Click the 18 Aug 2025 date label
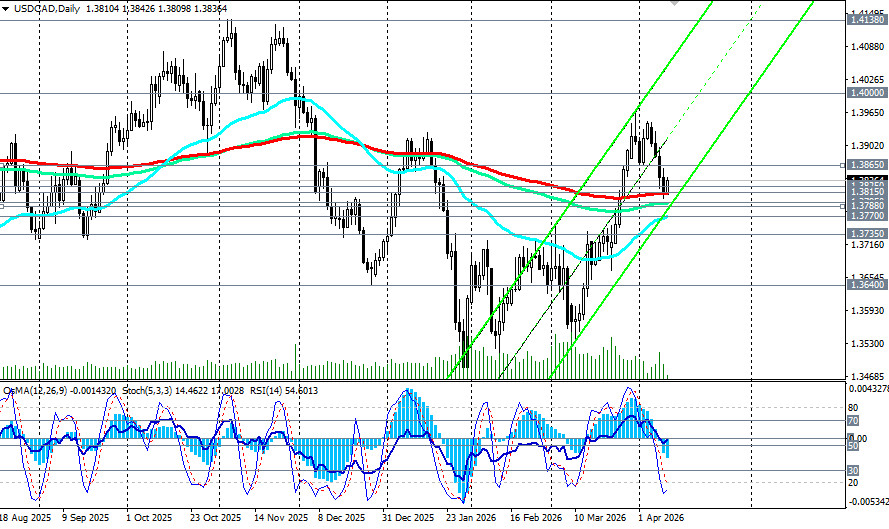Screen dimensions: 889x529 (x=25, y=518)
